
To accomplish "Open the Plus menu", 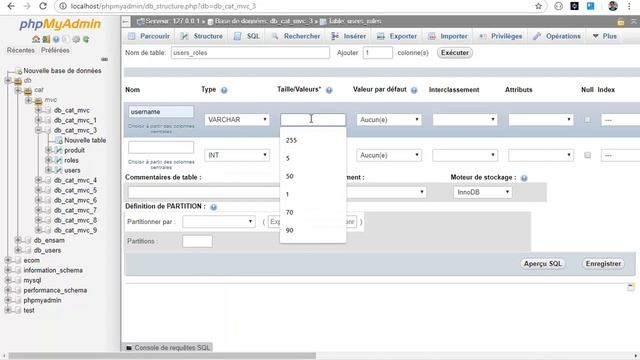I will pyautogui.click(x=605, y=36).
